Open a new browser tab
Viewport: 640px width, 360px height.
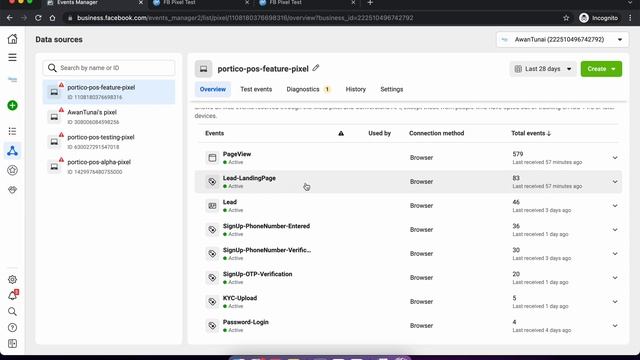point(370,2)
